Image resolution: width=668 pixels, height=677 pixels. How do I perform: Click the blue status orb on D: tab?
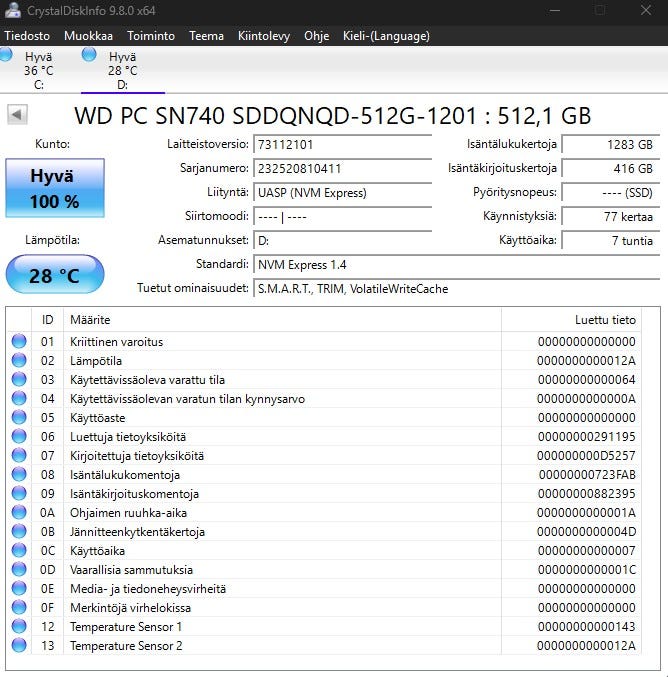click(x=89, y=54)
